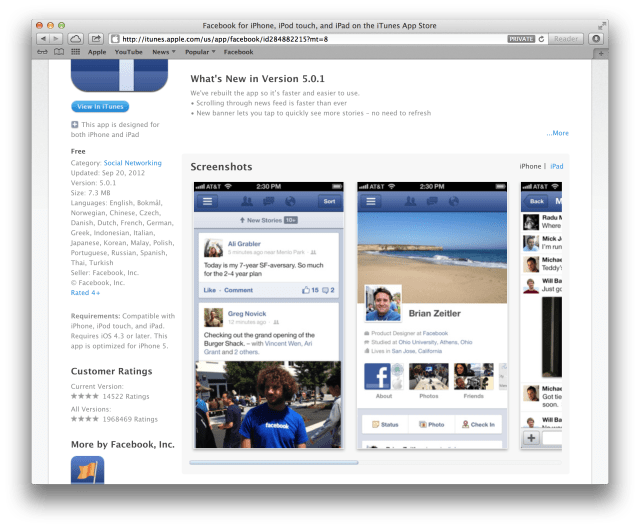Click the Facebook app icon image

(x=119, y=75)
